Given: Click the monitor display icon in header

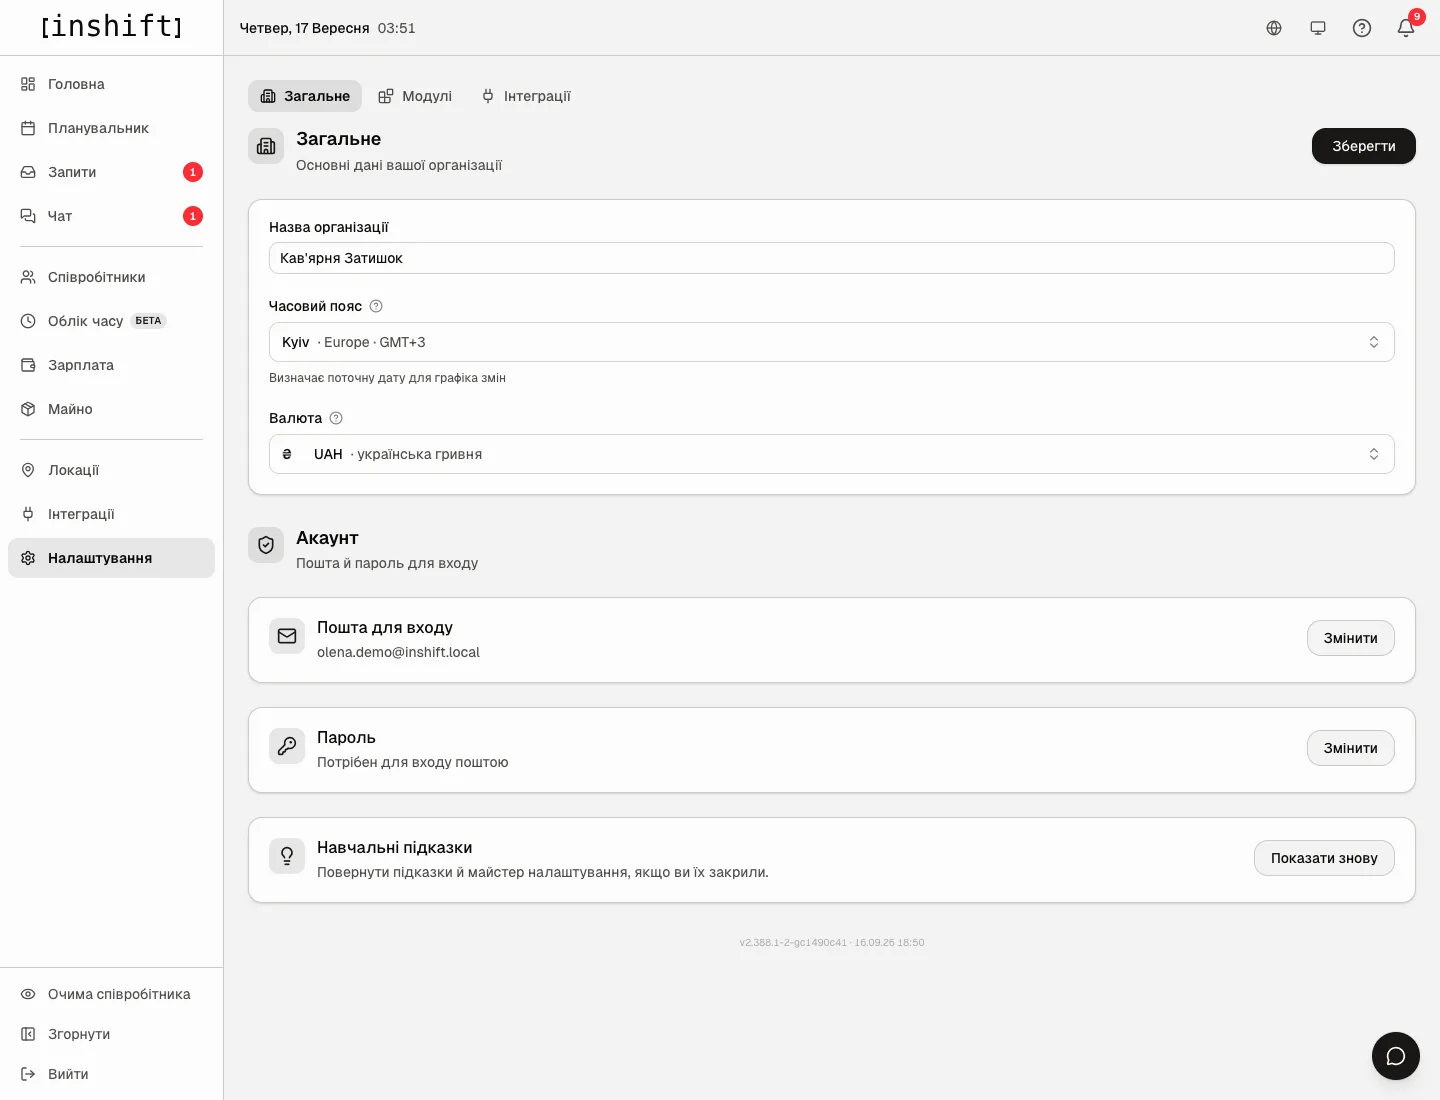Looking at the screenshot, I should pyautogui.click(x=1318, y=28).
